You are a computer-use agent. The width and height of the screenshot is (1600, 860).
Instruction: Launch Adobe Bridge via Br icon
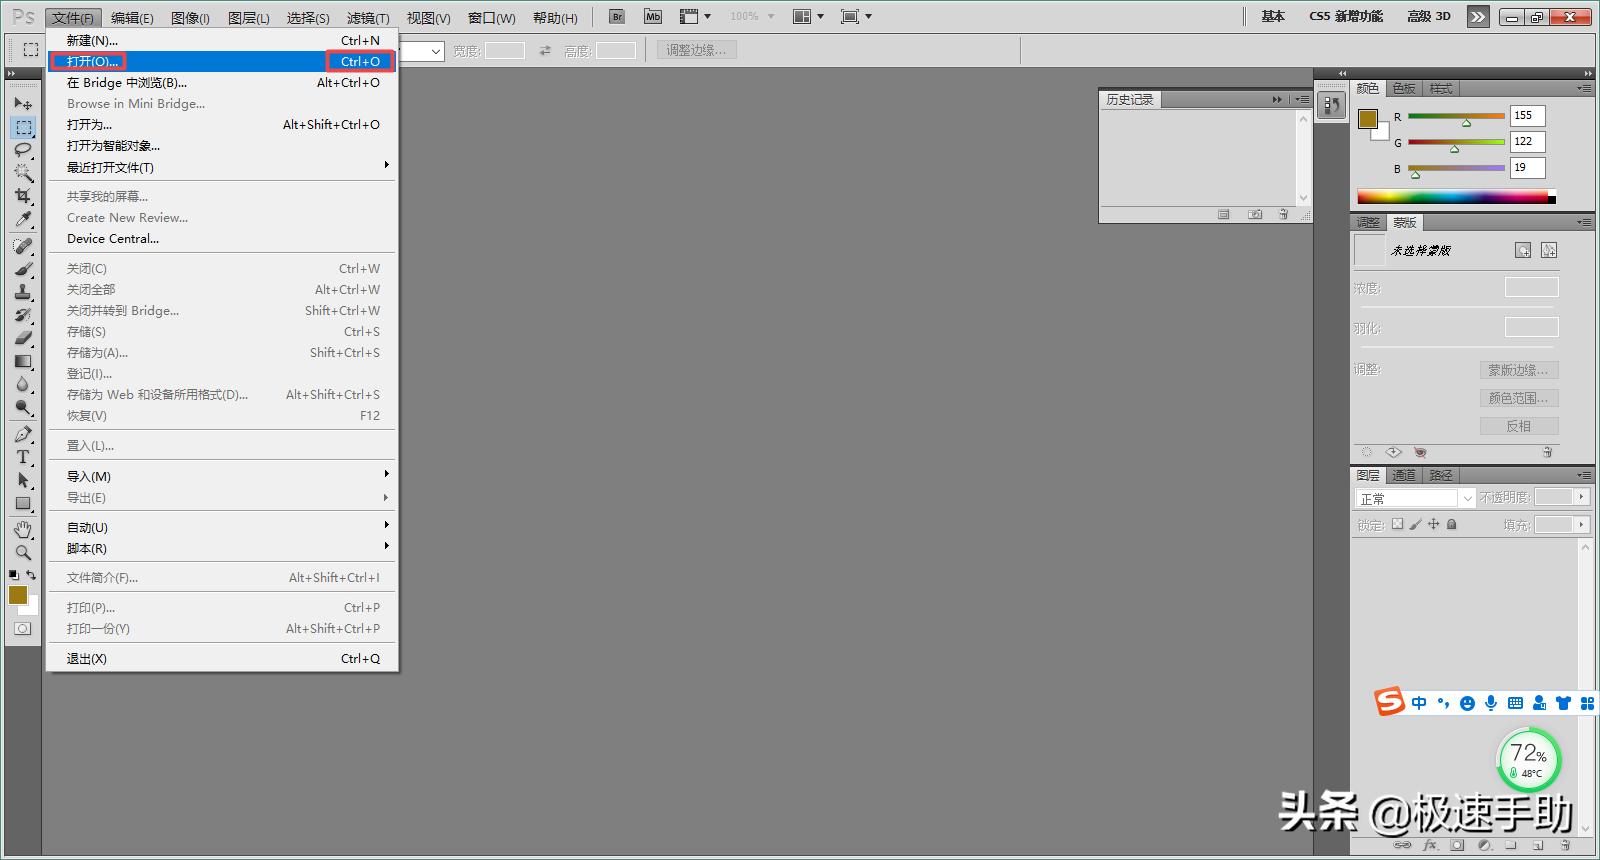pos(617,17)
